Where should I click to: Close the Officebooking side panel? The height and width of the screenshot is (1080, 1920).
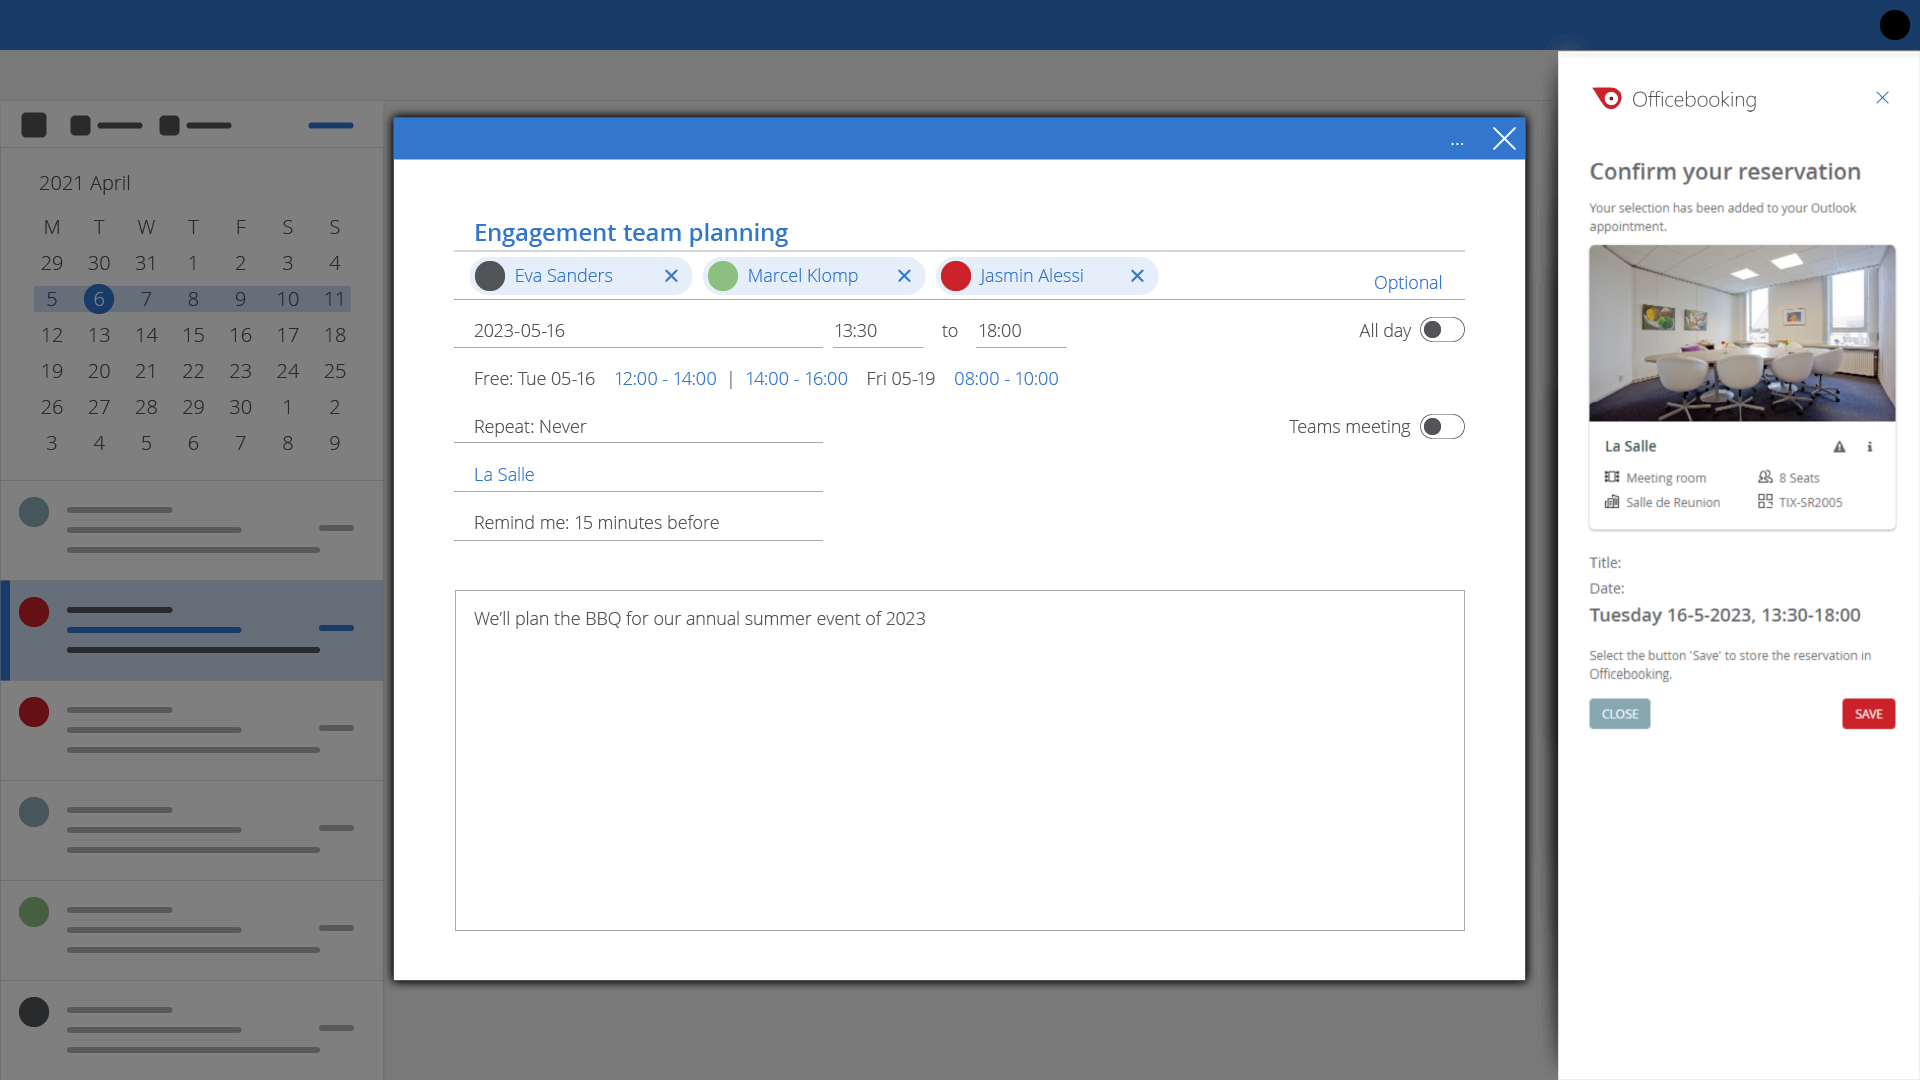(x=1882, y=98)
